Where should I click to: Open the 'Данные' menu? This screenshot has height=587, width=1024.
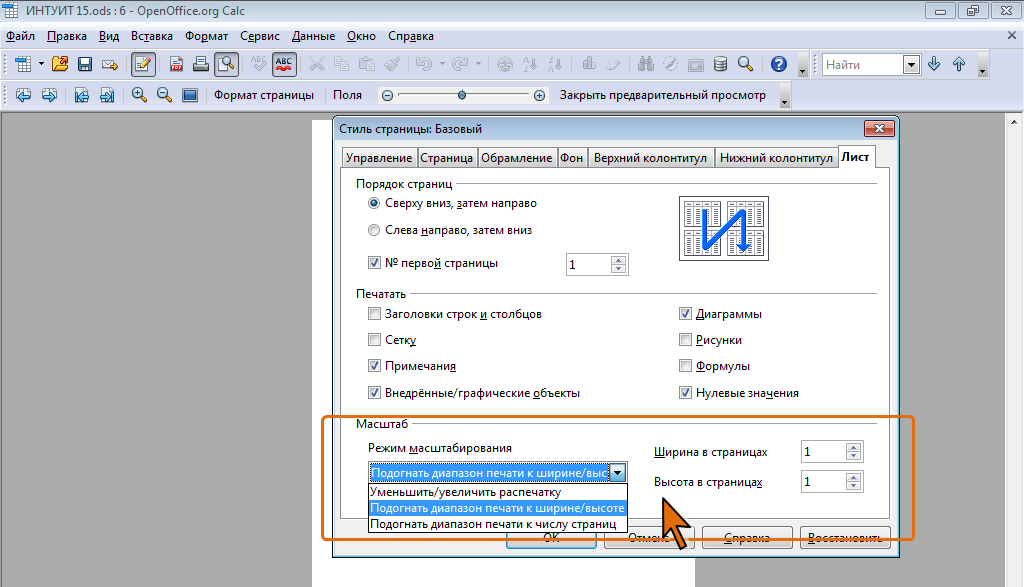pos(313,36)
